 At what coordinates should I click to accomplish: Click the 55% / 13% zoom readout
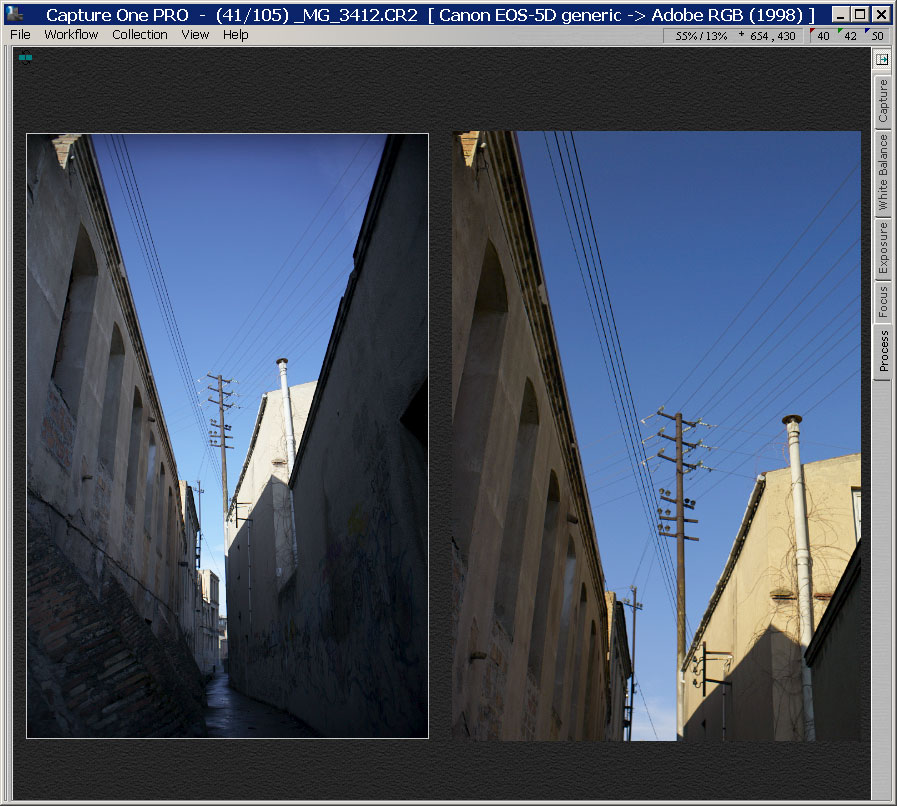701,36
